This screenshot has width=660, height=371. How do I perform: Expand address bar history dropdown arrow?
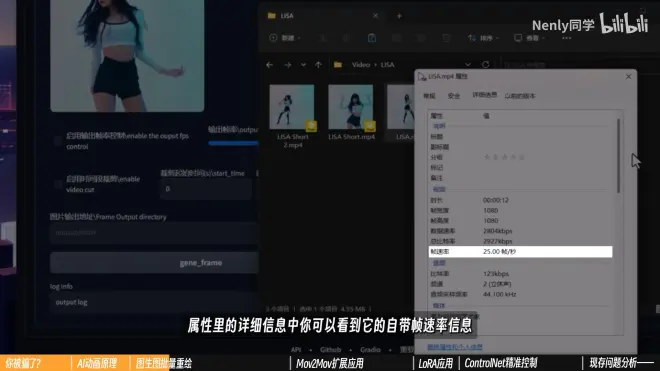click(468, 65)
